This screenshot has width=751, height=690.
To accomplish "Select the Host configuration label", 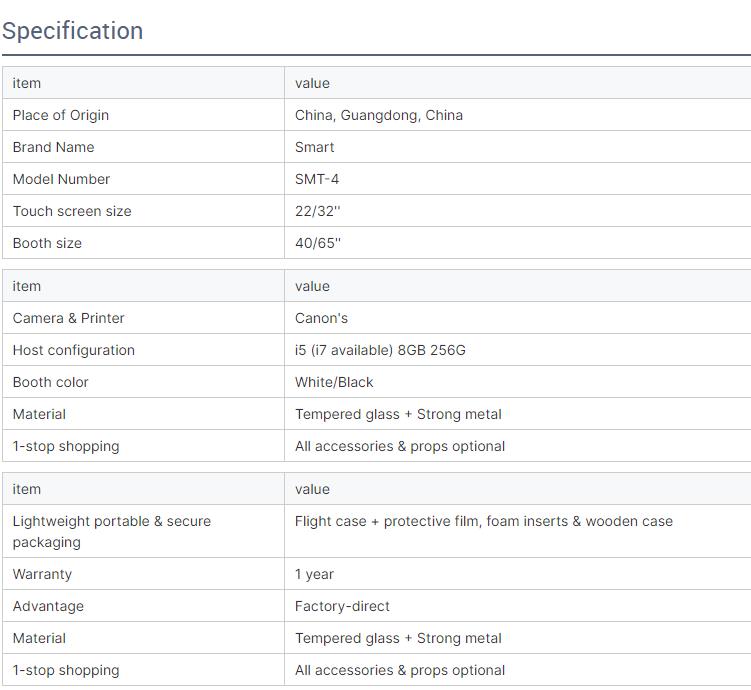I will click(x=73, y=350).
